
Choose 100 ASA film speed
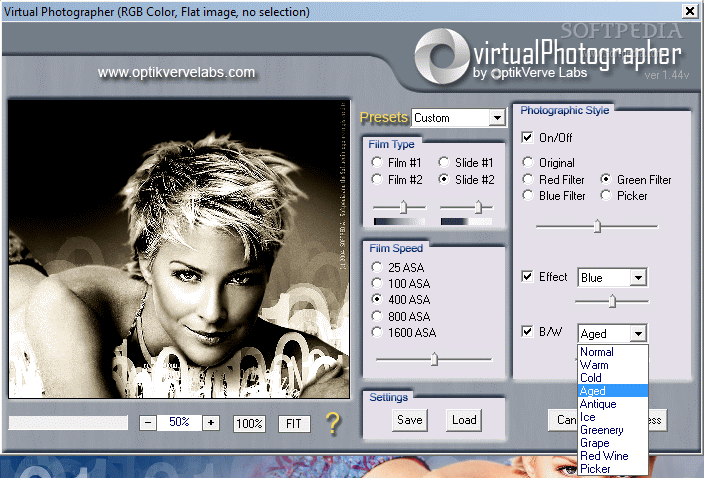376,283
